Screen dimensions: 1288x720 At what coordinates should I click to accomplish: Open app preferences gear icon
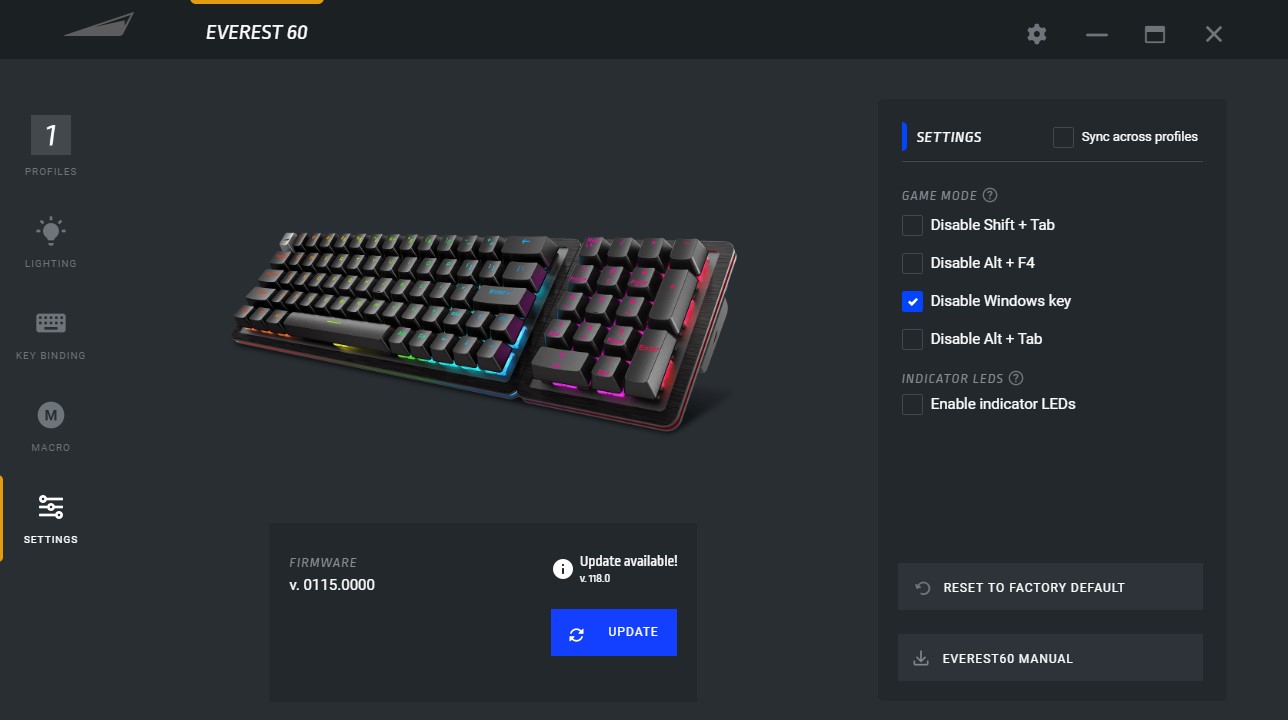(1037, 34)
